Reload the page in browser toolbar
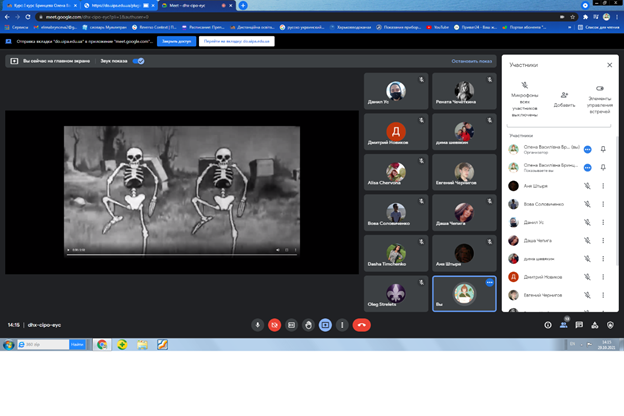This screenshot has height=416, width=624. [x=27, y=17]
